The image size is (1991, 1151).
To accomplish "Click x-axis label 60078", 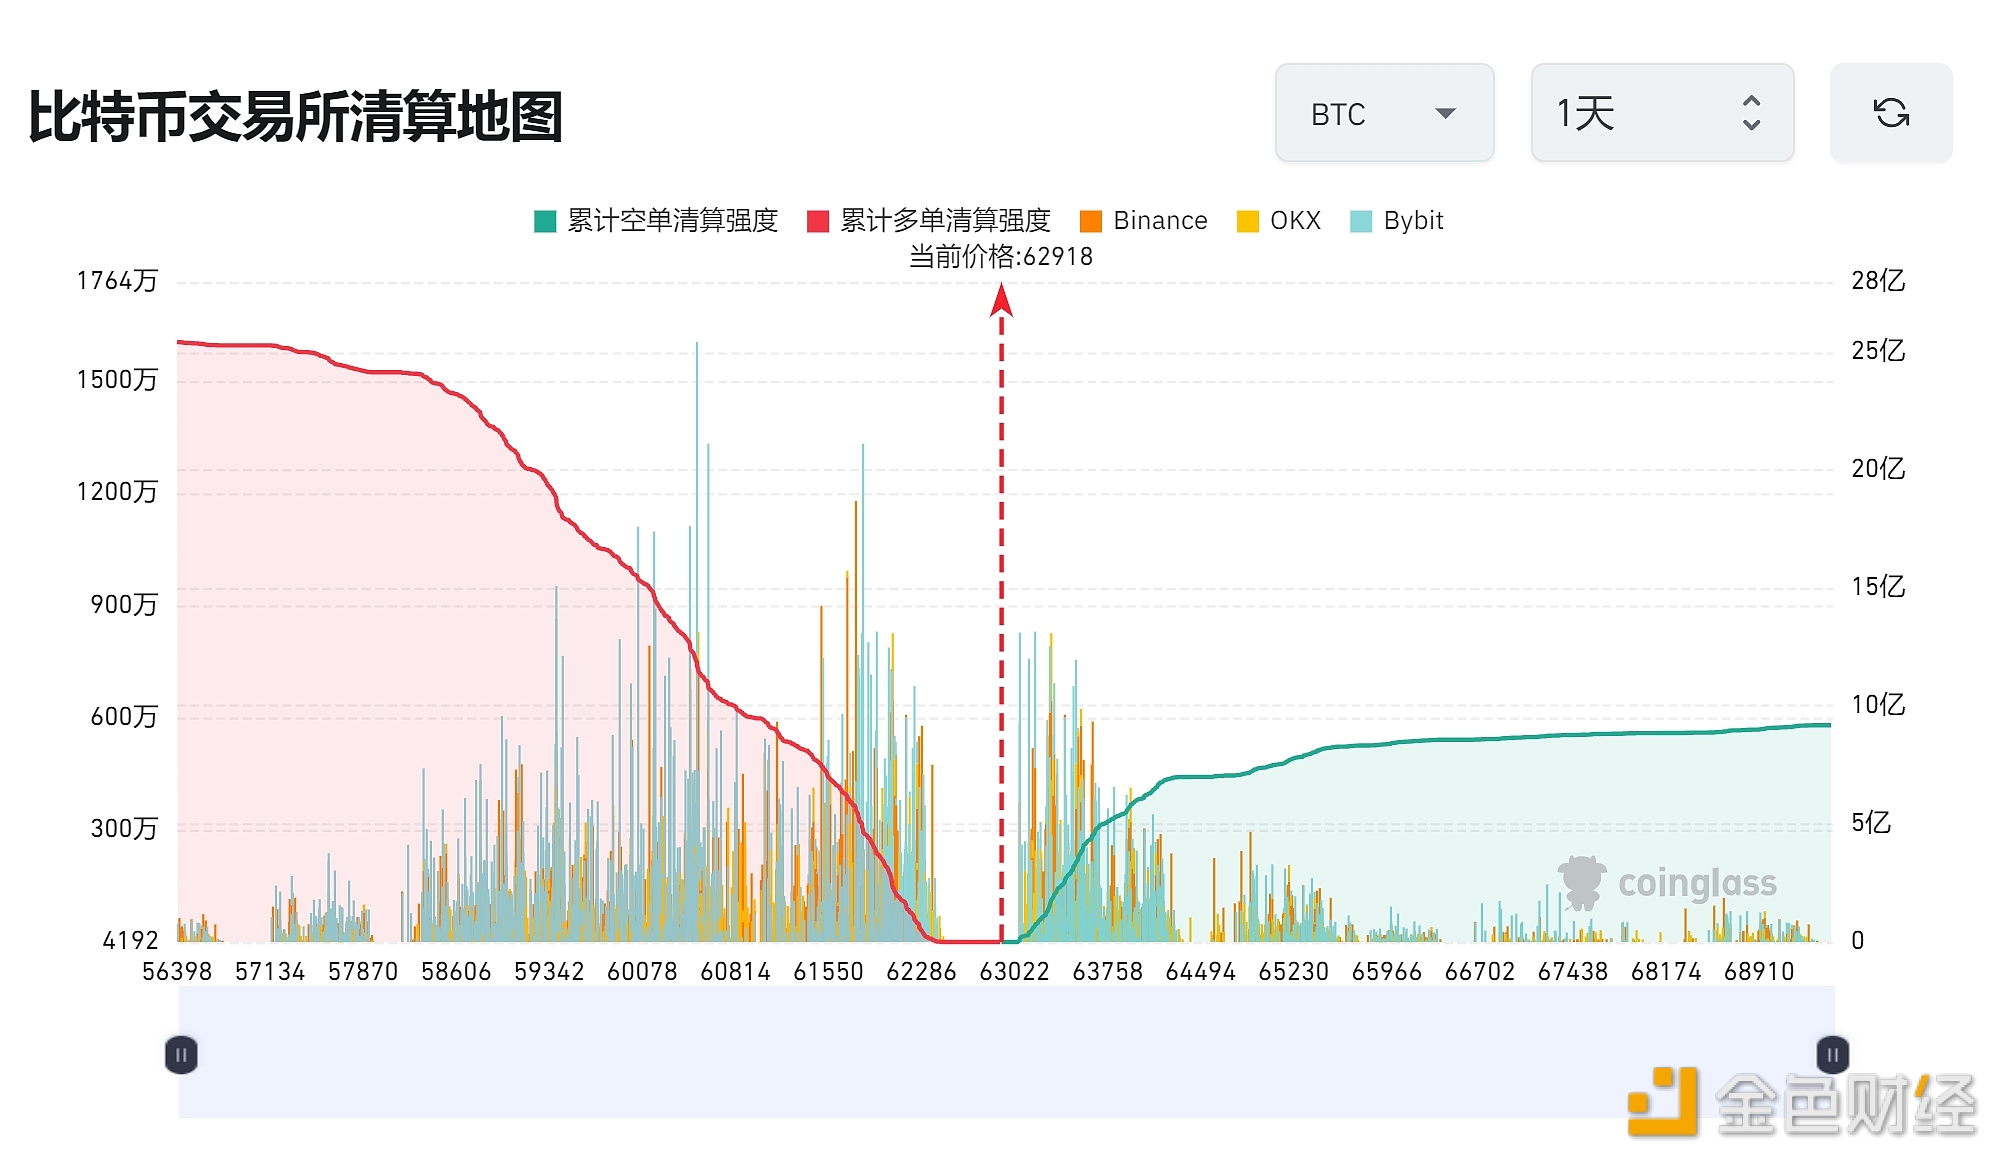I will click(642, 972).
